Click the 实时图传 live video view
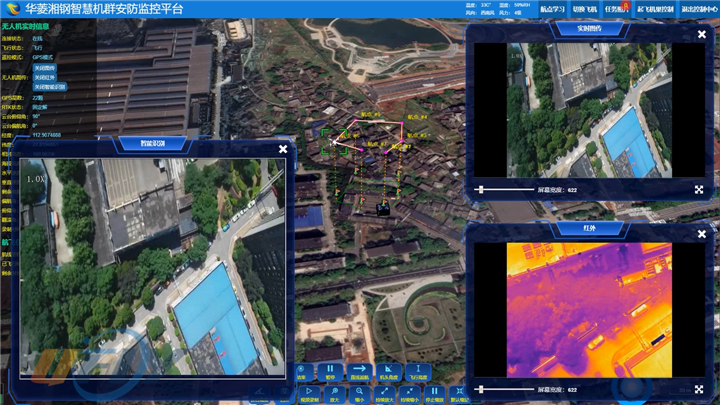This screenshot has width=720, height=405. click(x=589, y=110)
